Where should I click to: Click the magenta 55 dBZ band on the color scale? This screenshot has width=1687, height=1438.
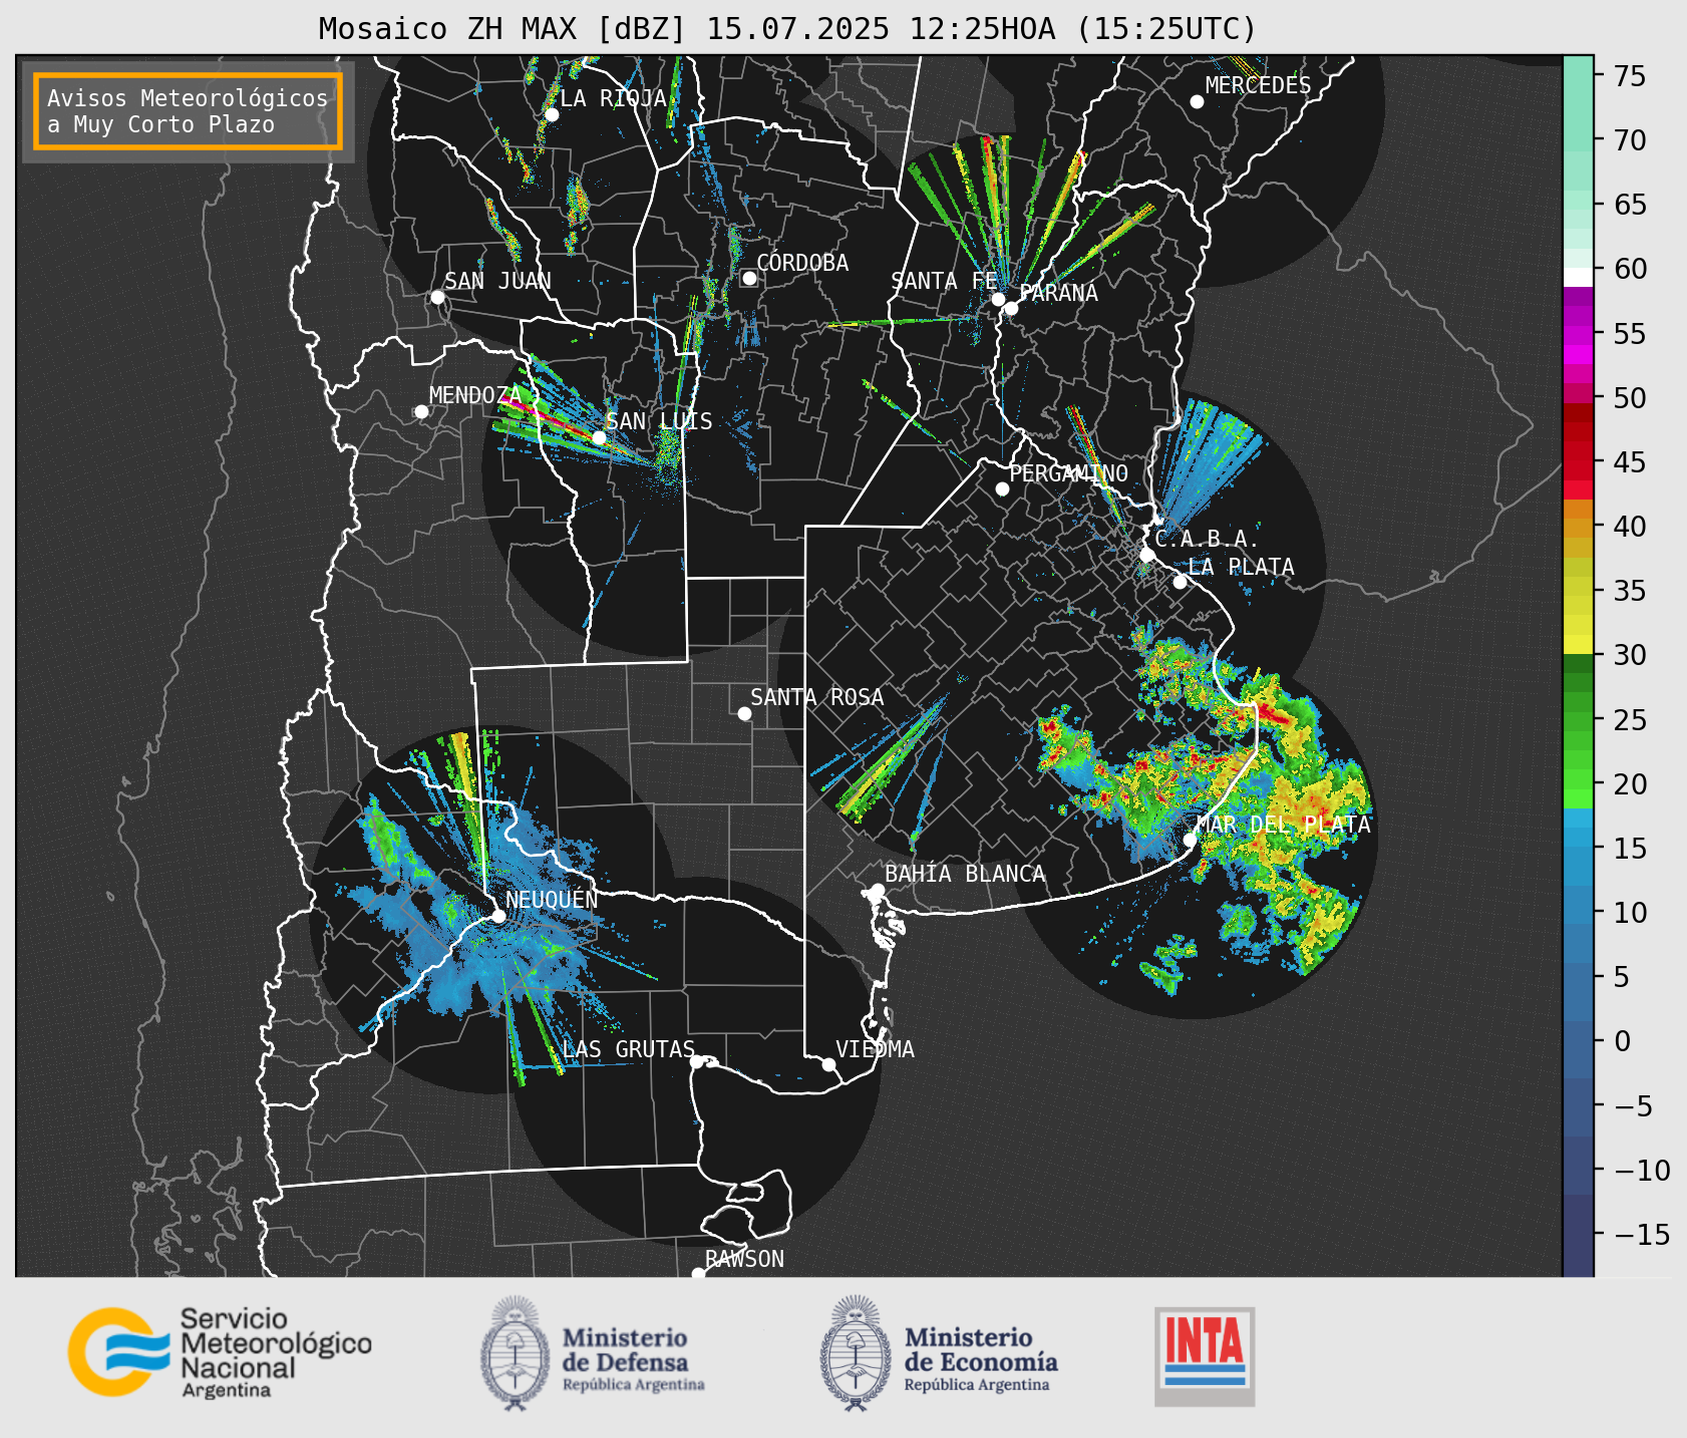tap(1578, 335)
